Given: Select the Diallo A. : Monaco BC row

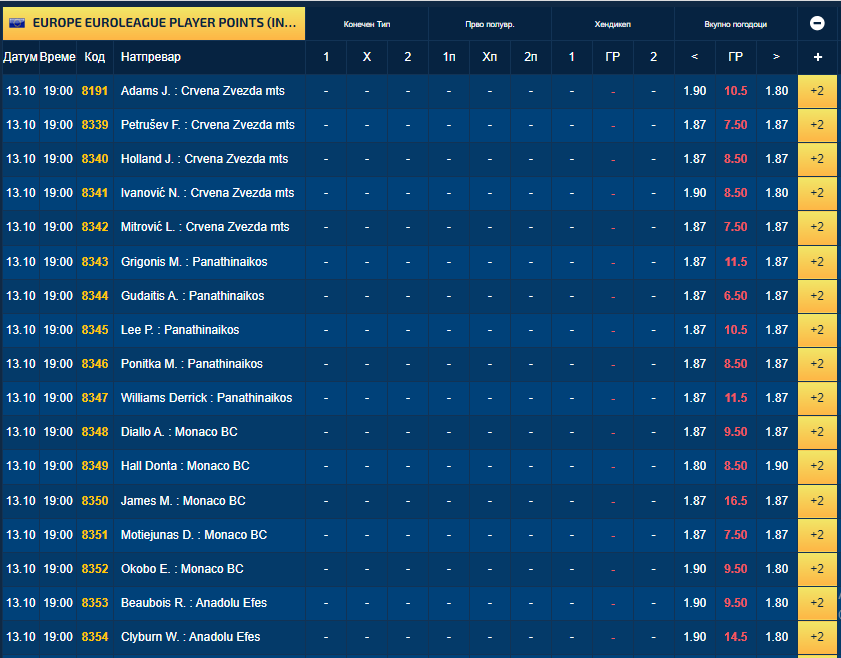Looking at the screenshot, I should [419, 432].
